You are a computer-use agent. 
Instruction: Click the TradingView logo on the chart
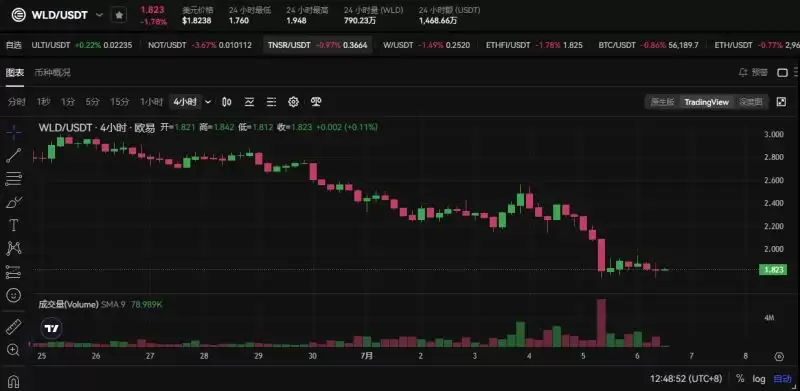tap(52, 328)
